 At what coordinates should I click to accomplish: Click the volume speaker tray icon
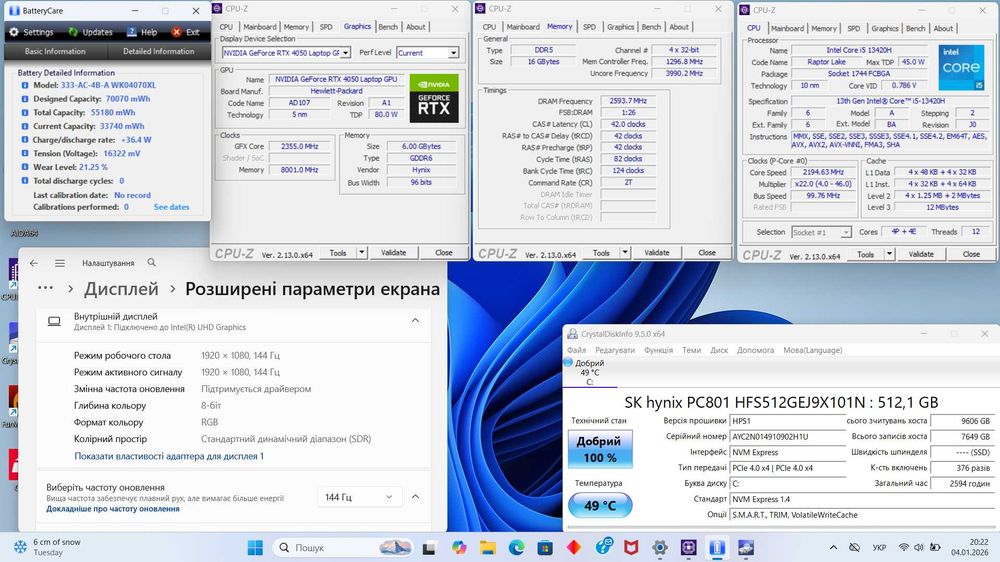pyautogui.click(x=919, y=547)
